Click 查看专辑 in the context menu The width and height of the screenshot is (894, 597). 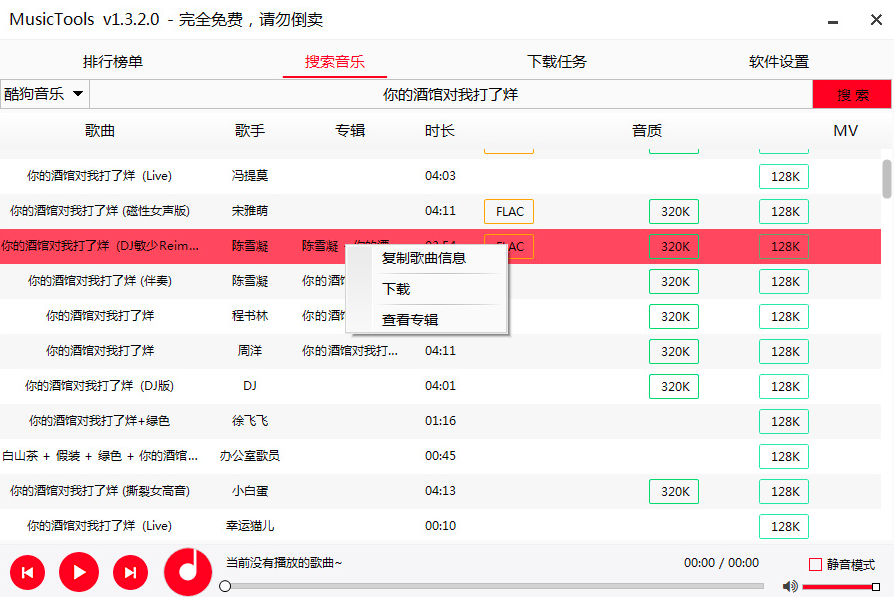pyautogui.click(x=410, y=320)
